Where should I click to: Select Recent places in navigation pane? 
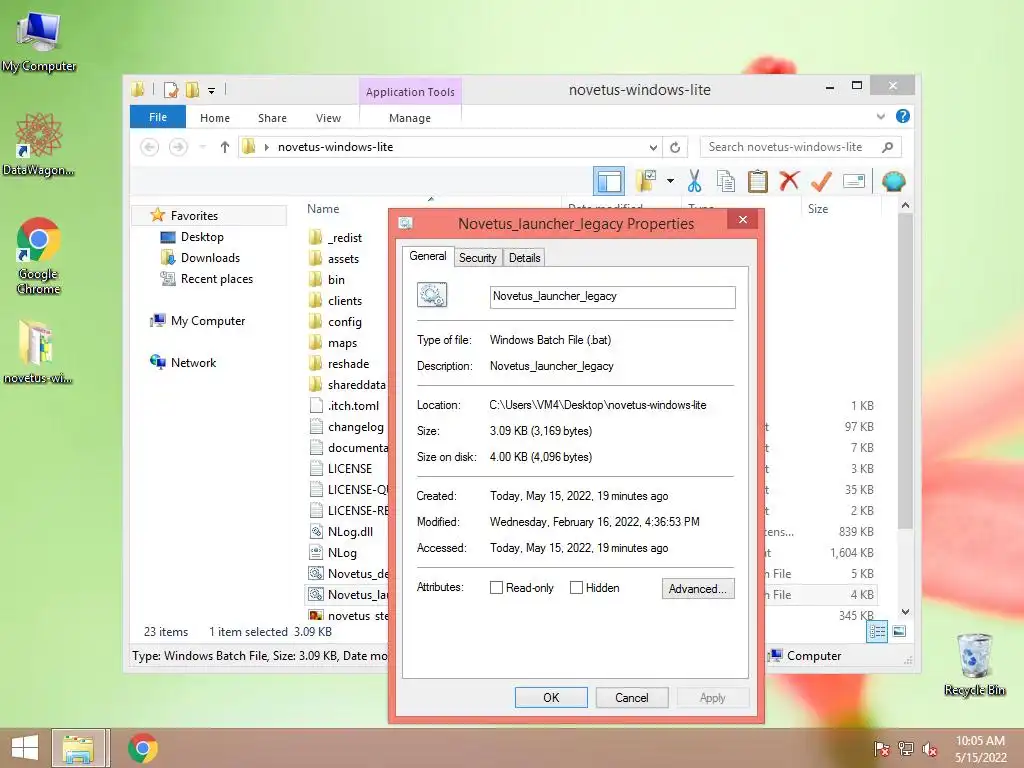(x=217, y=279)
